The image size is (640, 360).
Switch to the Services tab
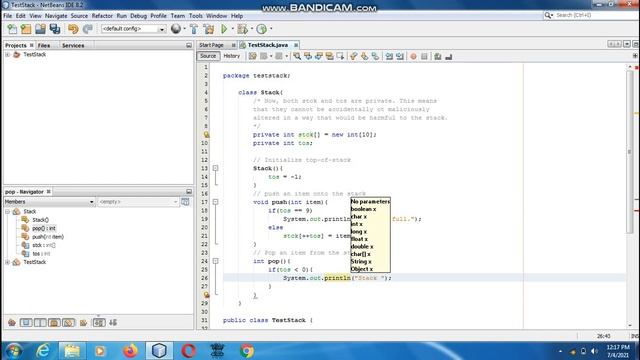73,45
